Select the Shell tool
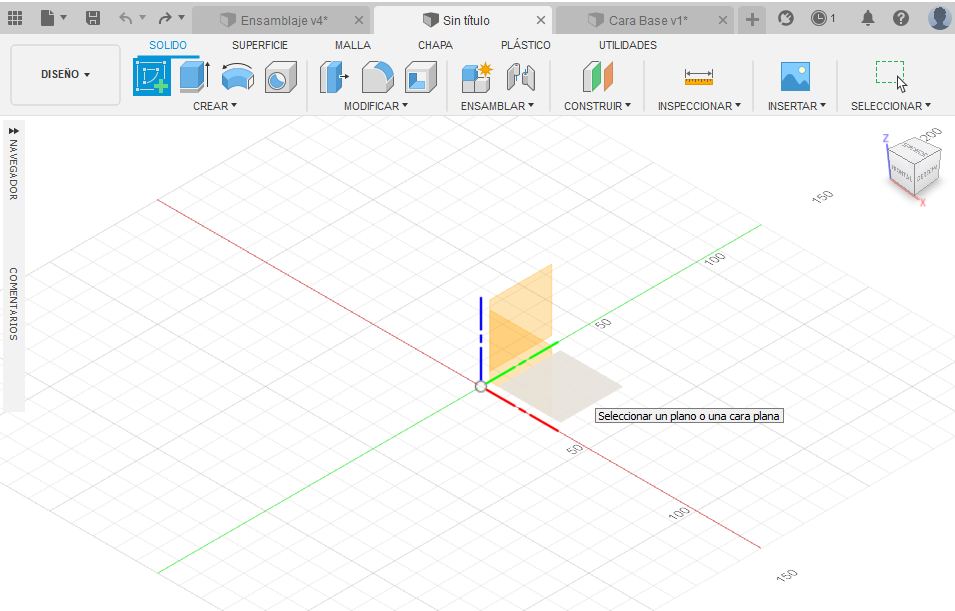The width and height of the screenshot is (955, 611). pyautogui.click(x=421, y=77)
